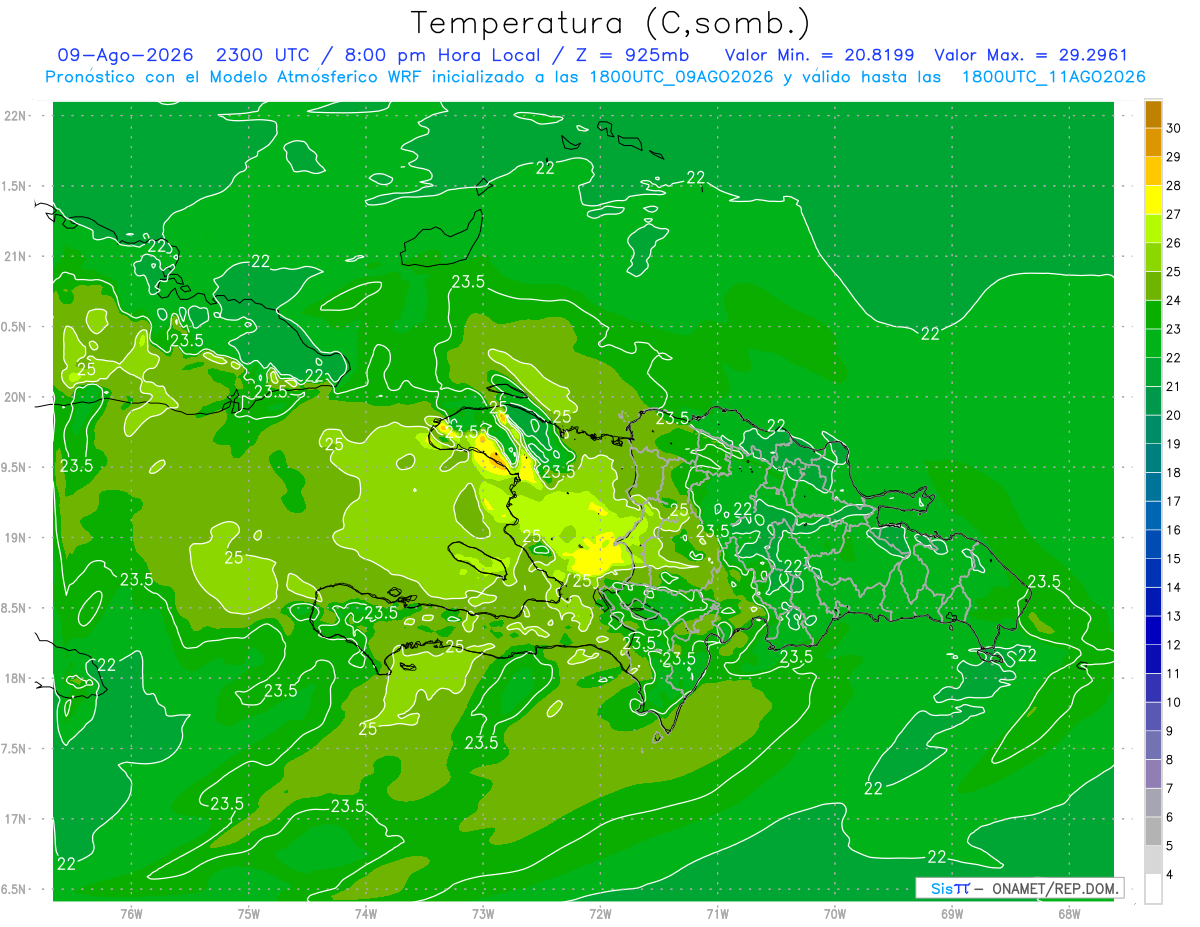The image size is (1200, 927).
Task: Click the "17N" latitude axis label
Action: (15, 819)
